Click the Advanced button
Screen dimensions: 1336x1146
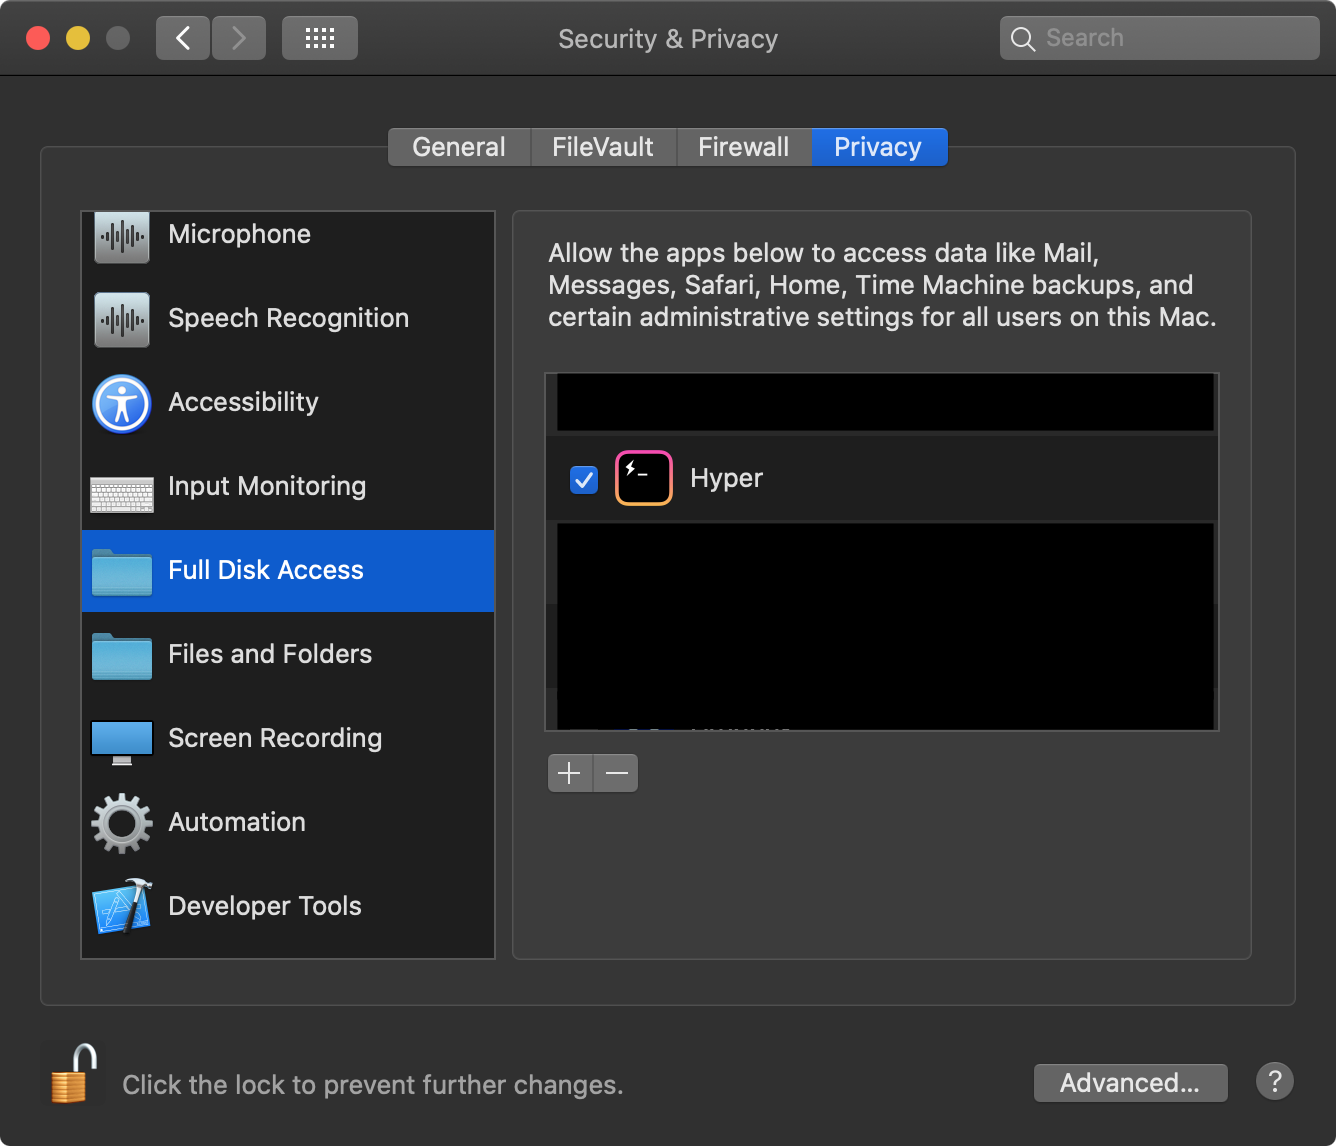(x=1130, y=1082)
